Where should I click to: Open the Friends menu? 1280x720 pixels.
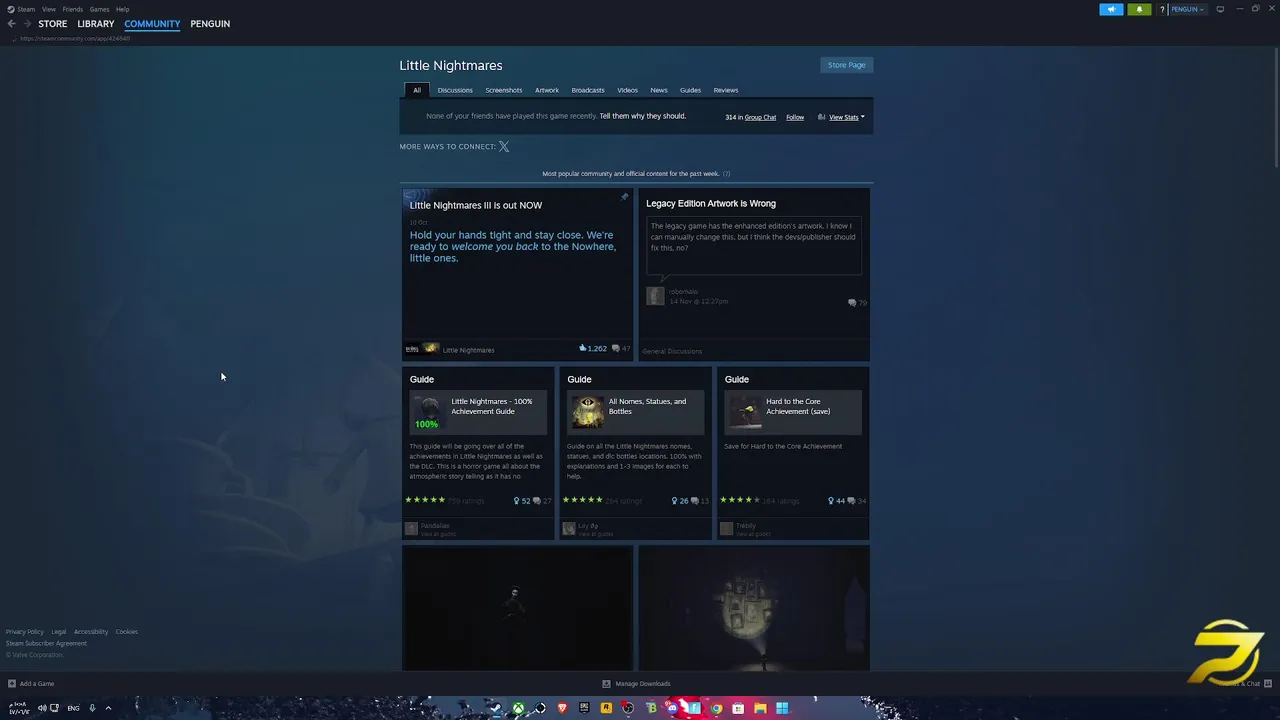[73, 9]
